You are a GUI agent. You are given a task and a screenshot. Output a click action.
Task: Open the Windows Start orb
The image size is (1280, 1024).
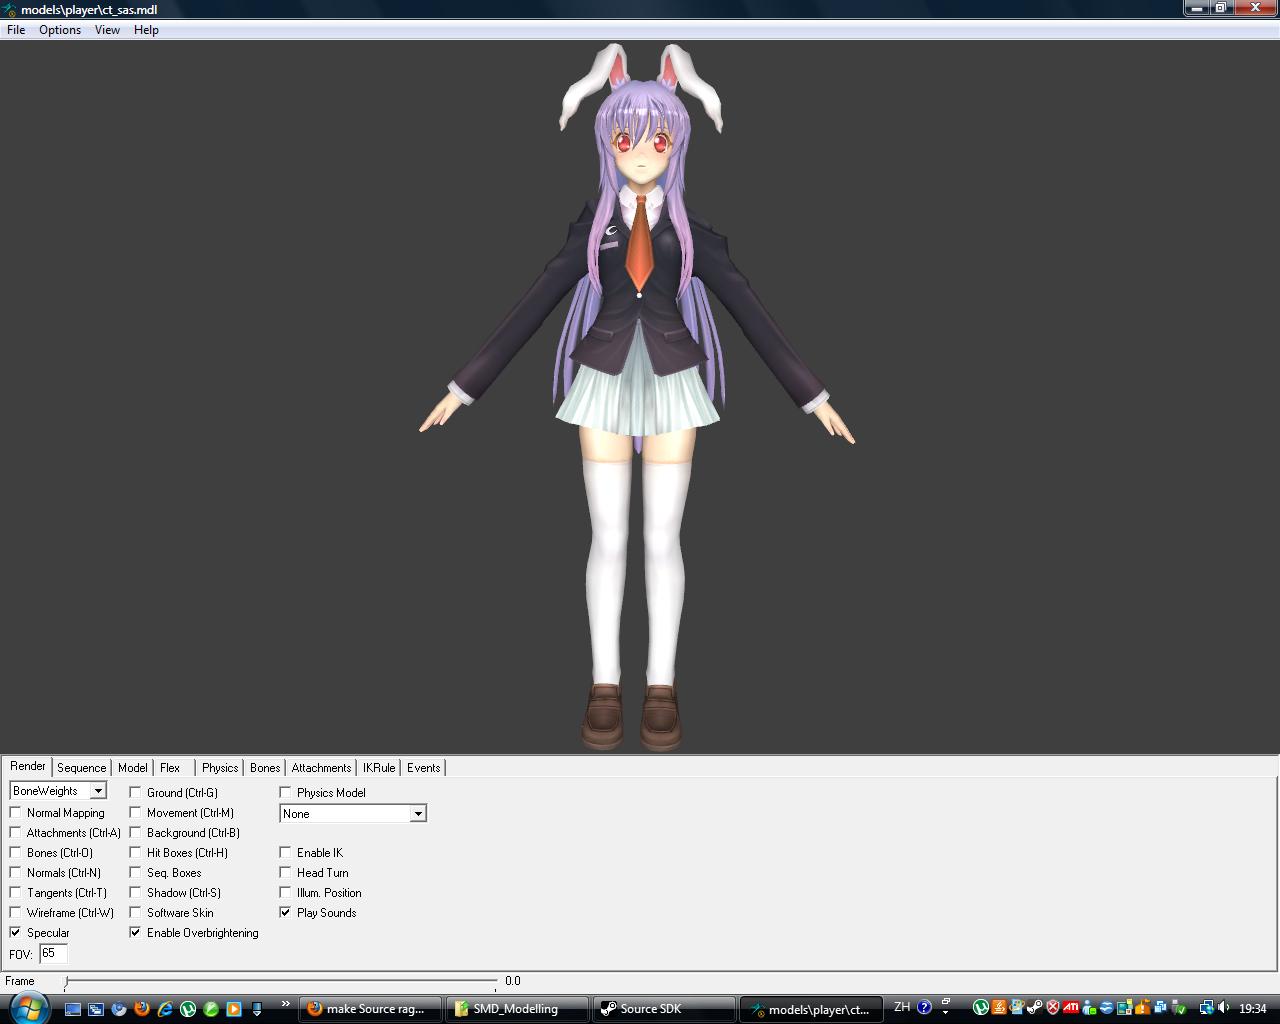28,1007
